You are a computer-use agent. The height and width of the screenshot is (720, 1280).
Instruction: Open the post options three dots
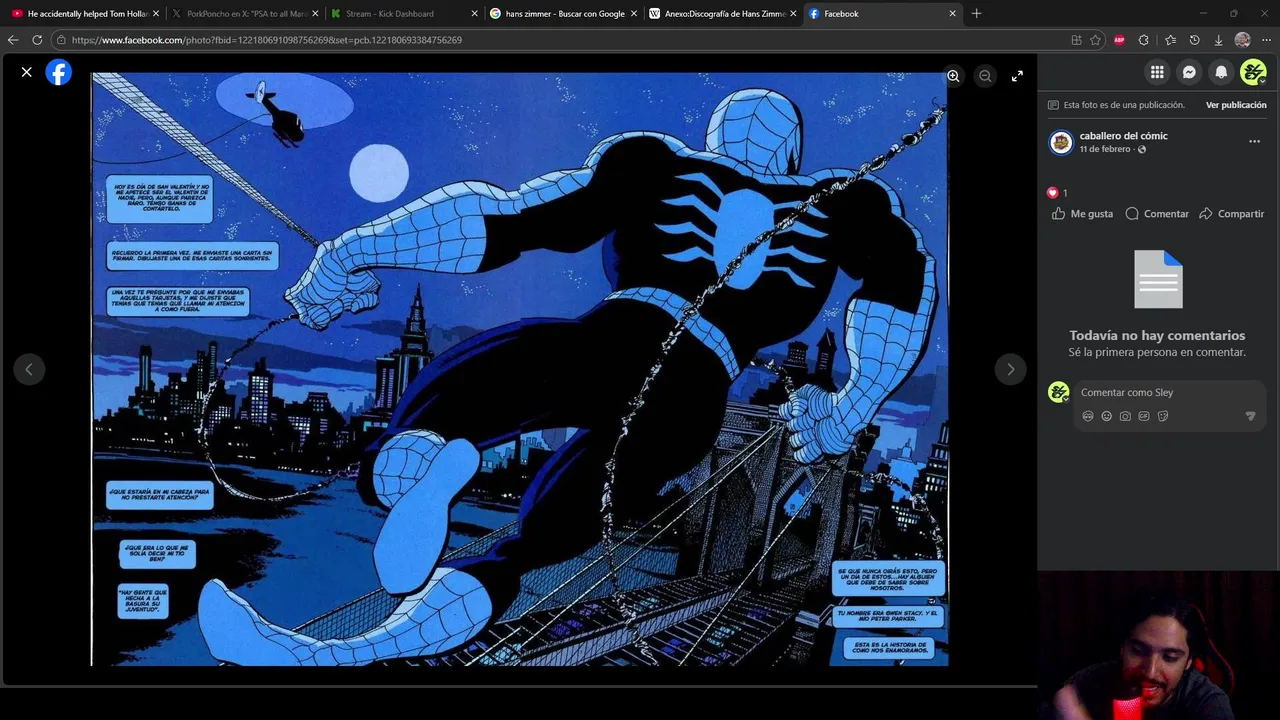[x=1254, y=142]
